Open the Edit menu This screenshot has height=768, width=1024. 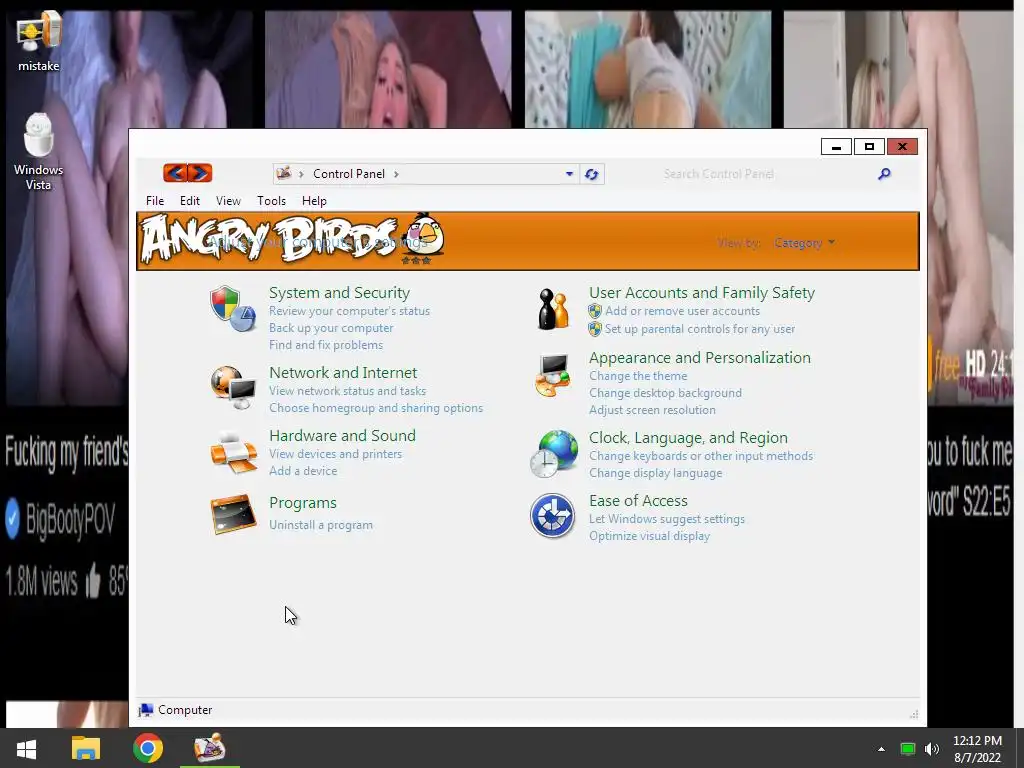[x=190, y=201]
